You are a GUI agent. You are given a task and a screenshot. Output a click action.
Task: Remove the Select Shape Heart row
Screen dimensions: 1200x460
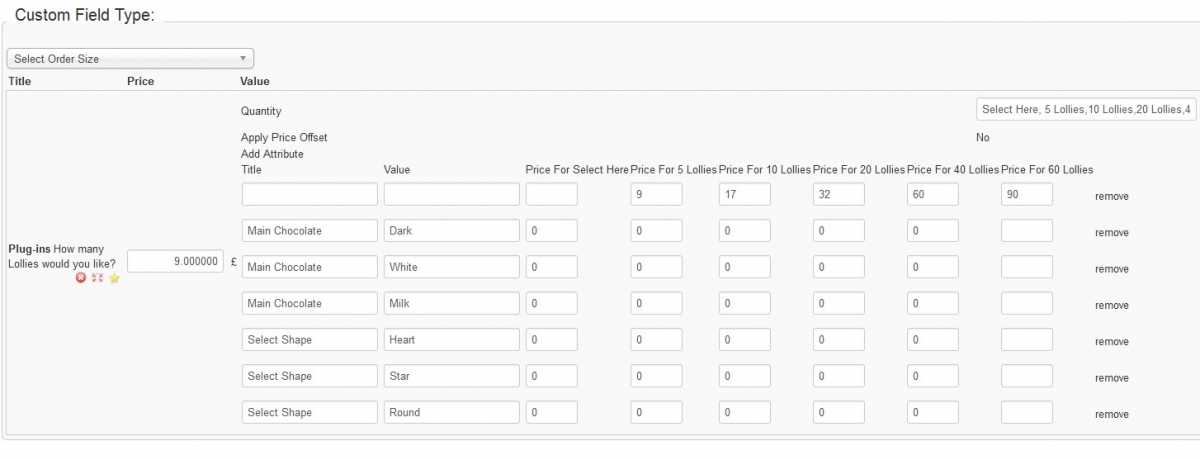pyautogui.click(x=1111, y=341)
